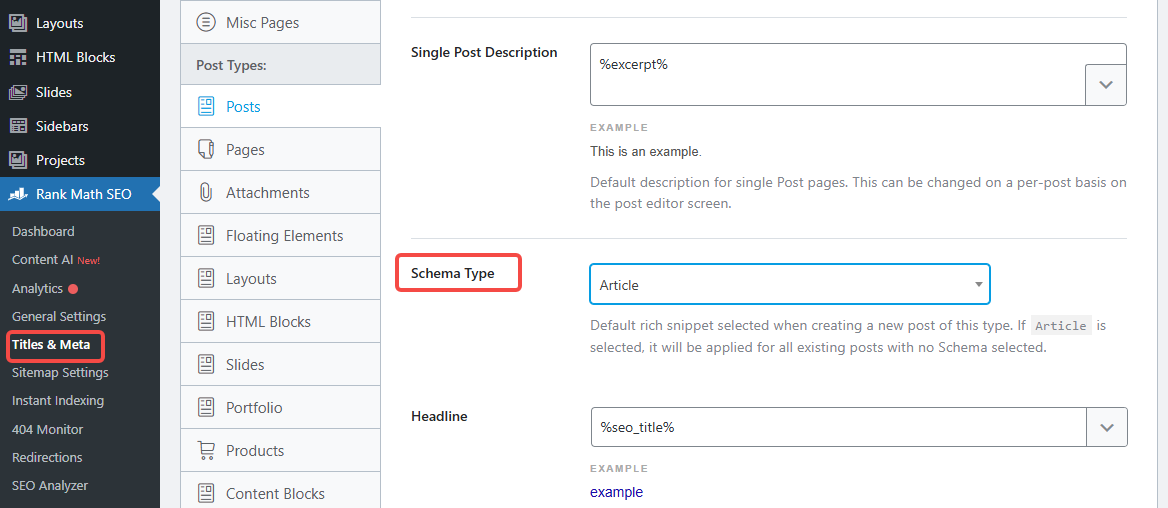
Task: Click the Sidebars icon in admin menu
Action: click(18, 126)
